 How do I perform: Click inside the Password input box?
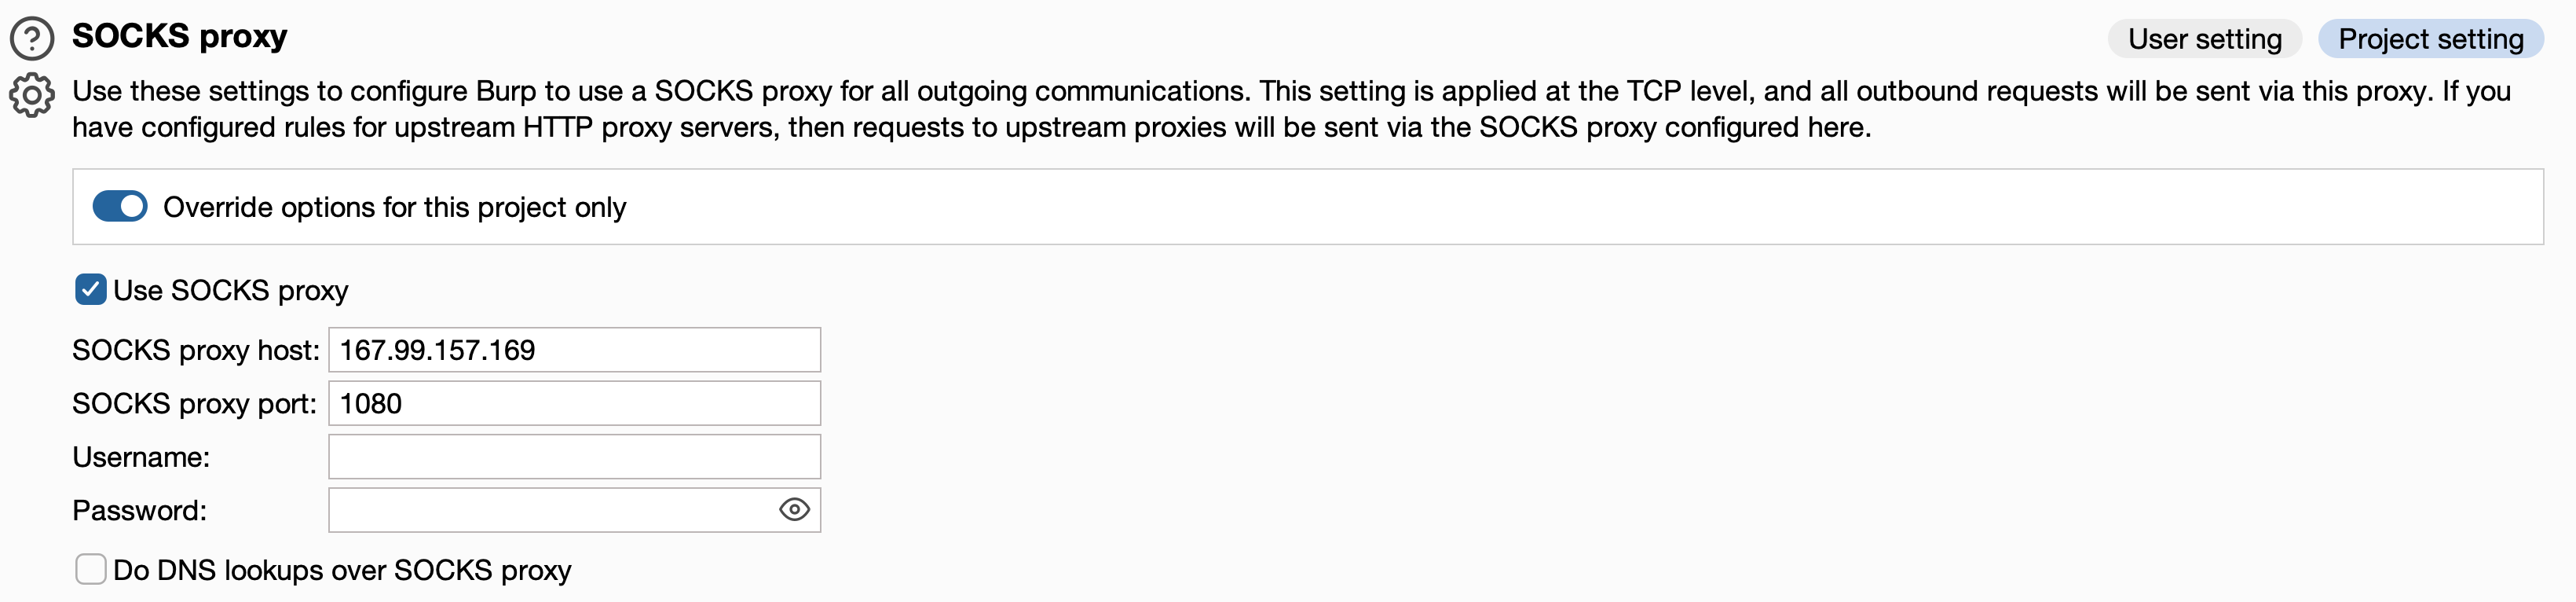(x=550, y=510)
